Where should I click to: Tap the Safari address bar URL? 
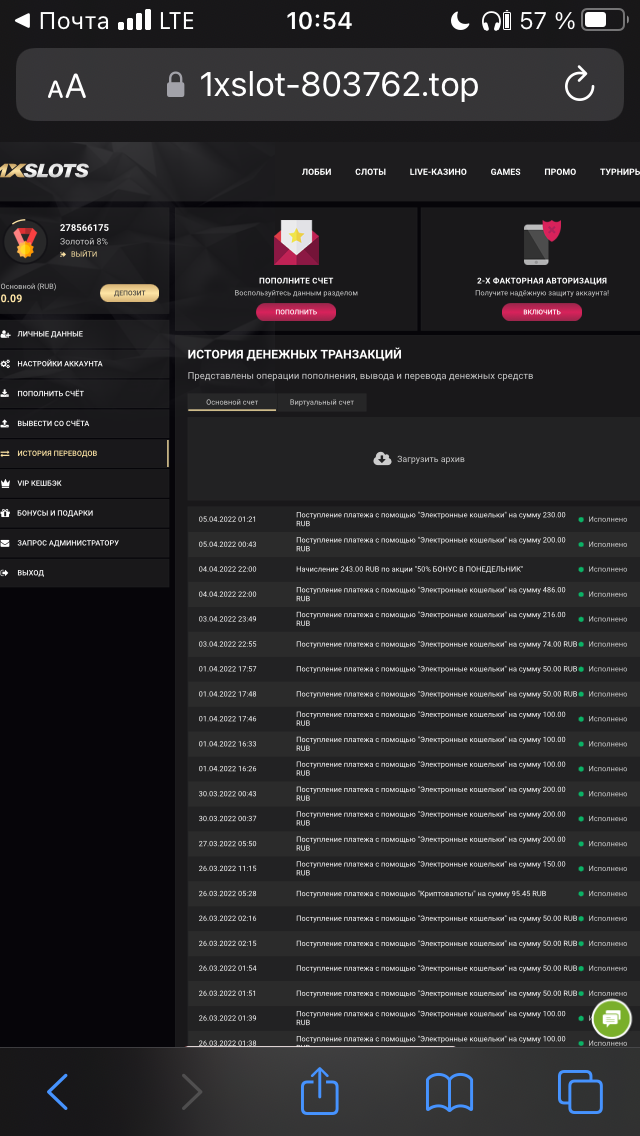pos(338,86)
